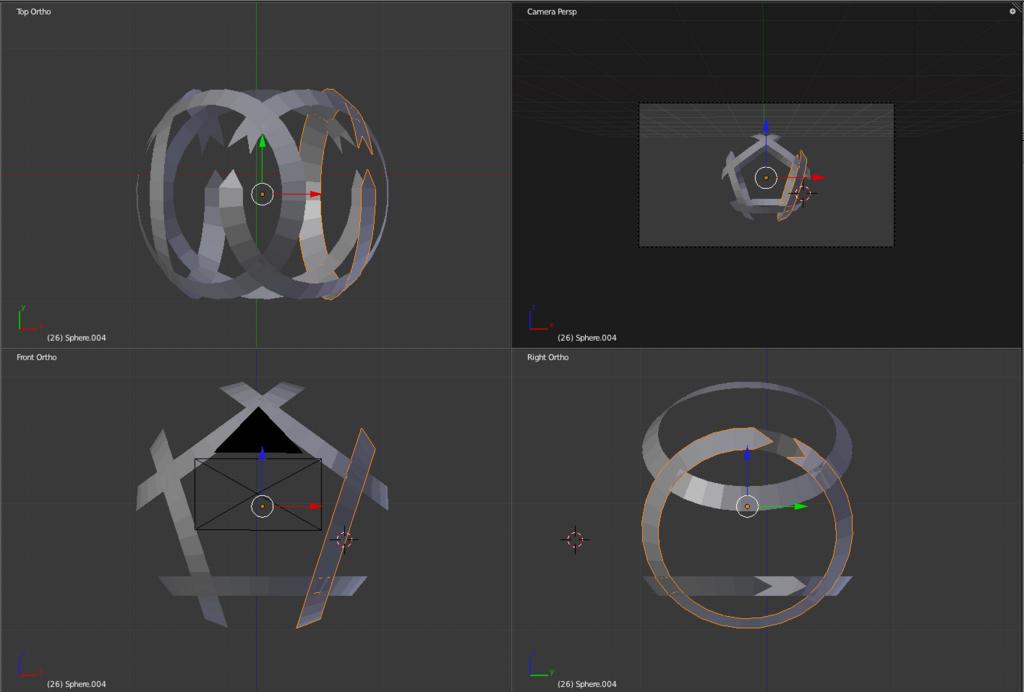Click the red X-axis arrow in Front Ortho view
Screen dimensions: 1024x692
(x=315, y=506)
